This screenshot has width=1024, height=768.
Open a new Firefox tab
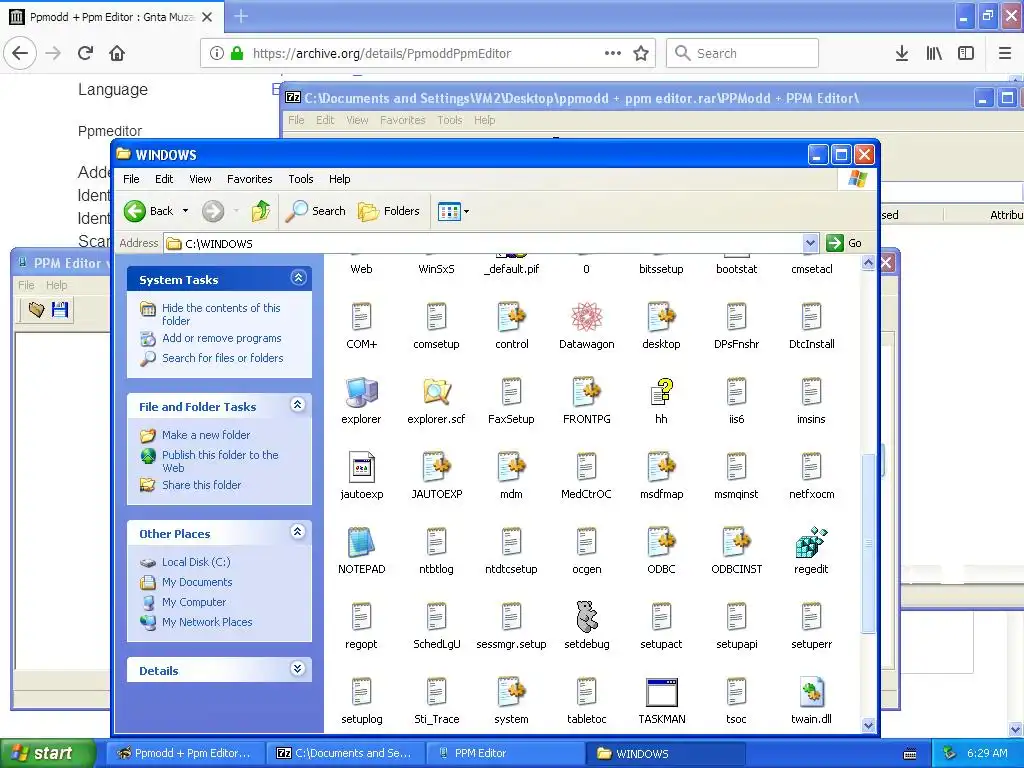coord(241,16)
